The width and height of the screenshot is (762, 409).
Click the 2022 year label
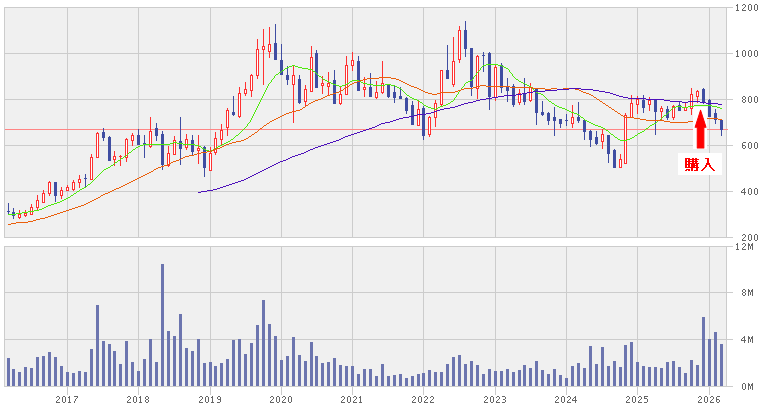click(x=422, y=400)
